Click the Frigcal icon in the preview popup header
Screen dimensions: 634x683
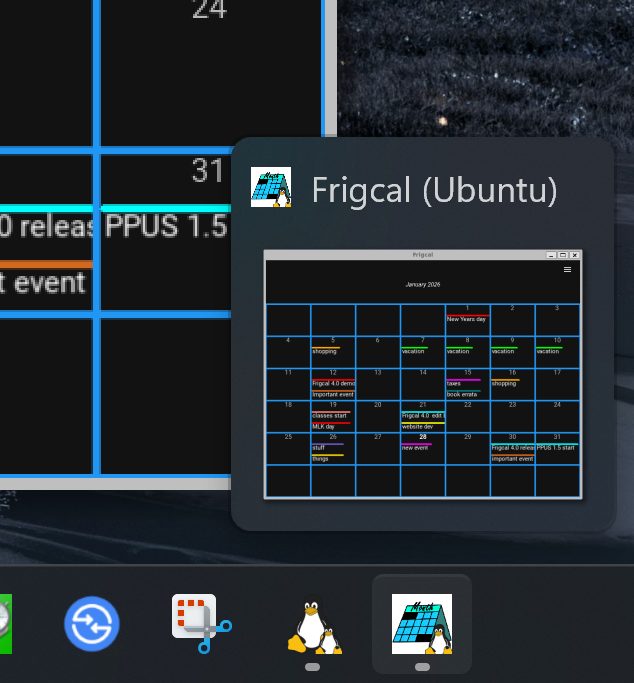coord(271,187)
